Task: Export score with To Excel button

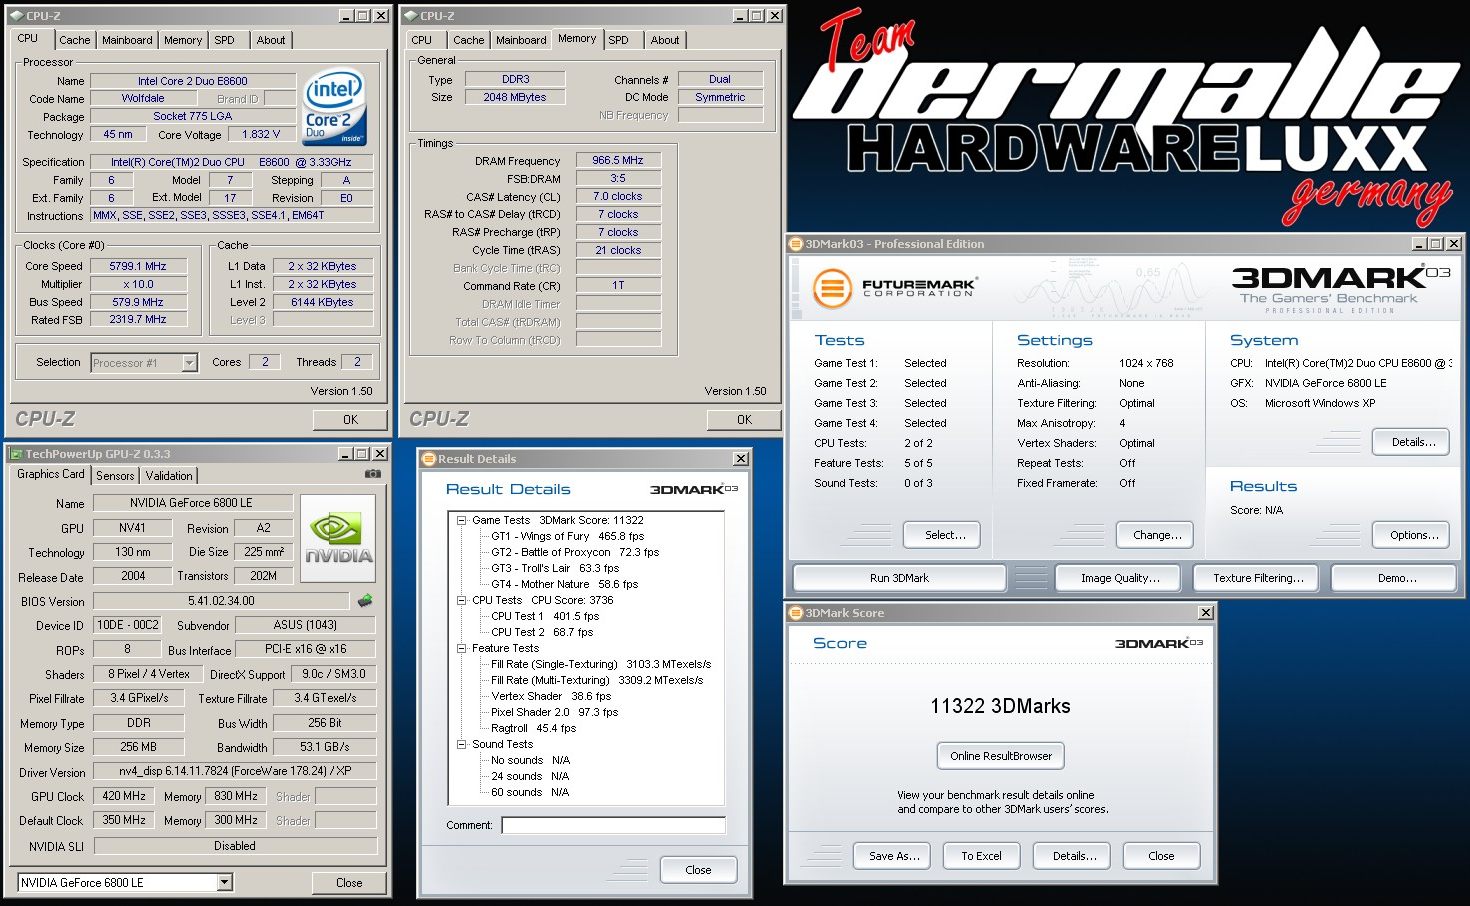Action: pos(981,856)
